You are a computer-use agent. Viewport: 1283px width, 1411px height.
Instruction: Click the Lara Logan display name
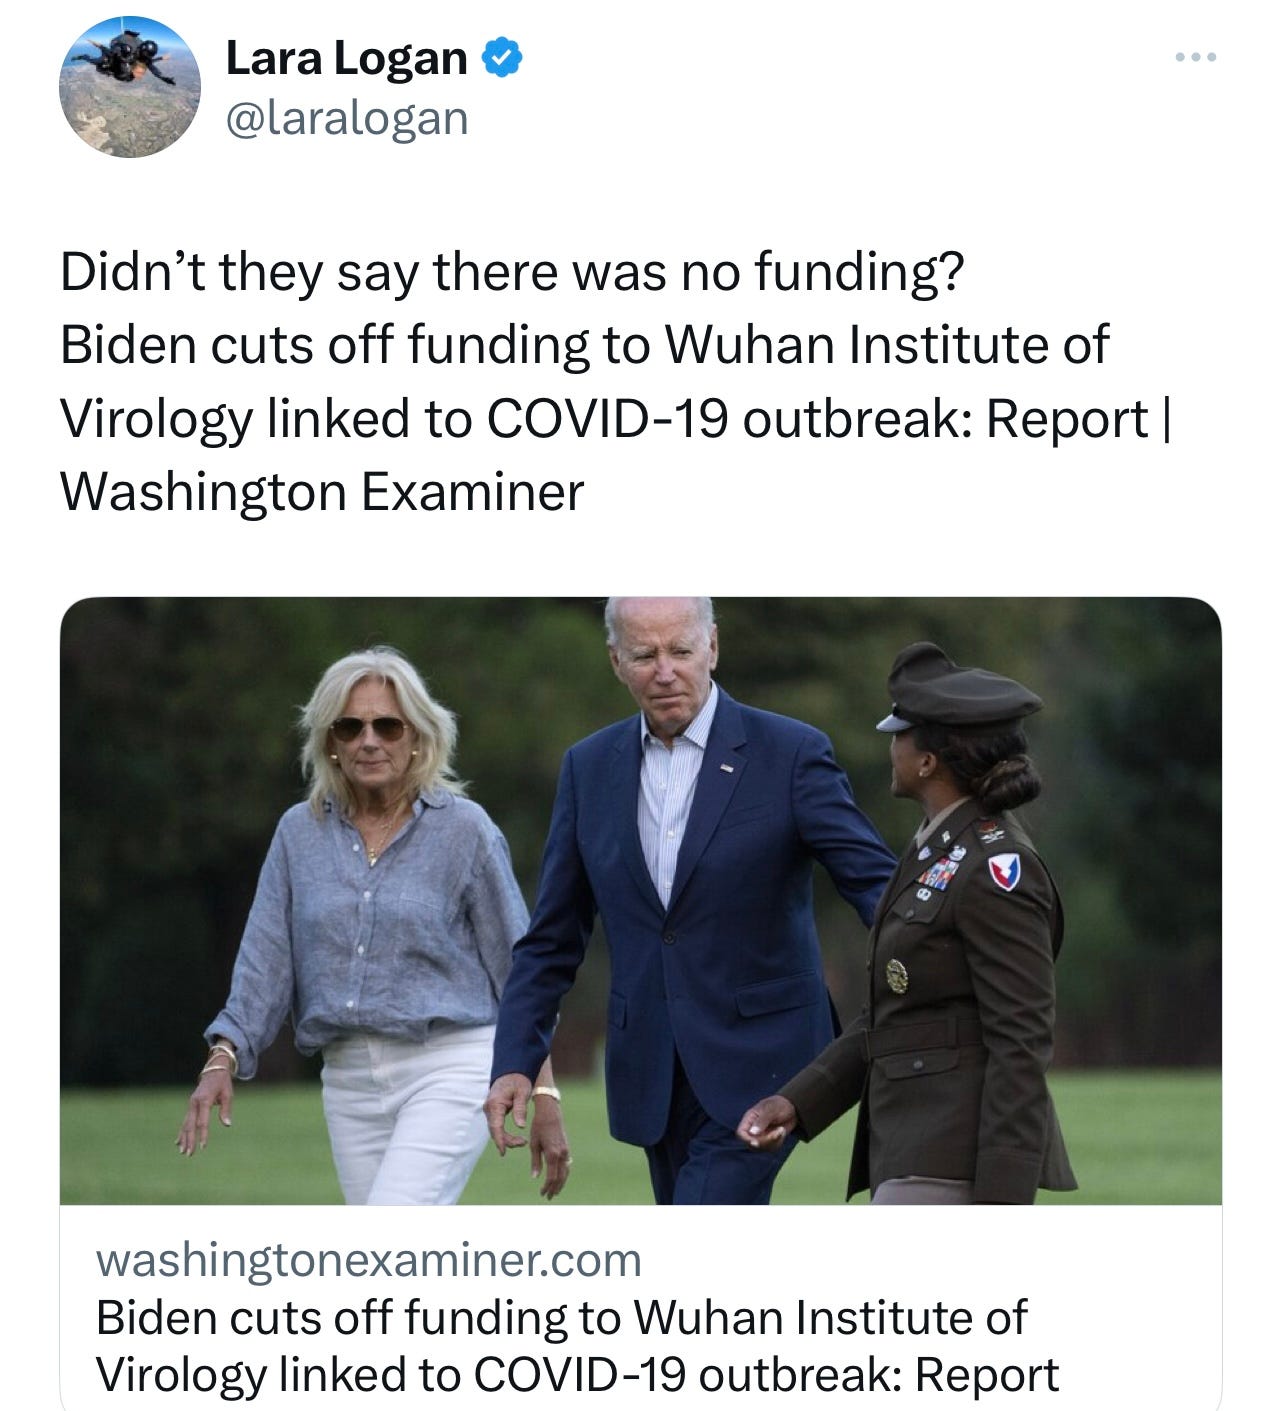point(346,58)
